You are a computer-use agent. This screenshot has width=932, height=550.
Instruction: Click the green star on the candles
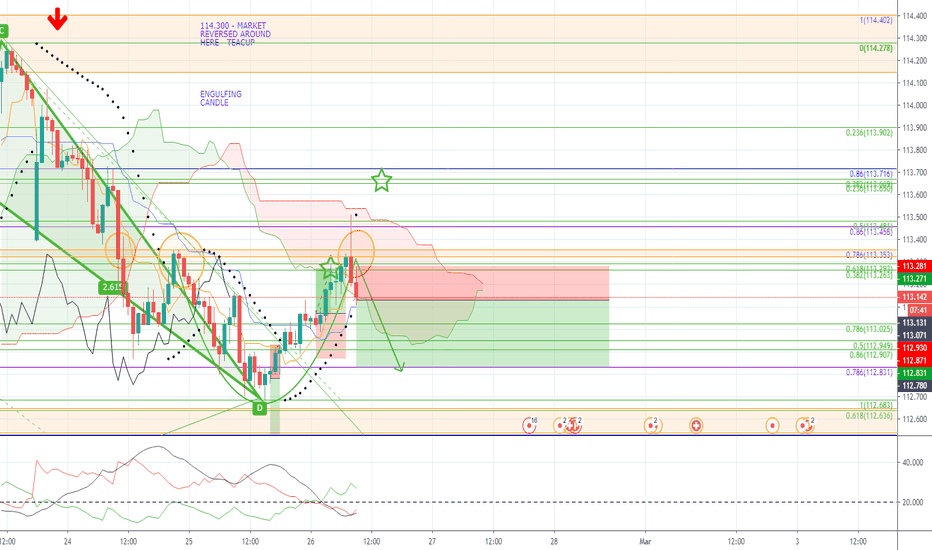(329, 269)
